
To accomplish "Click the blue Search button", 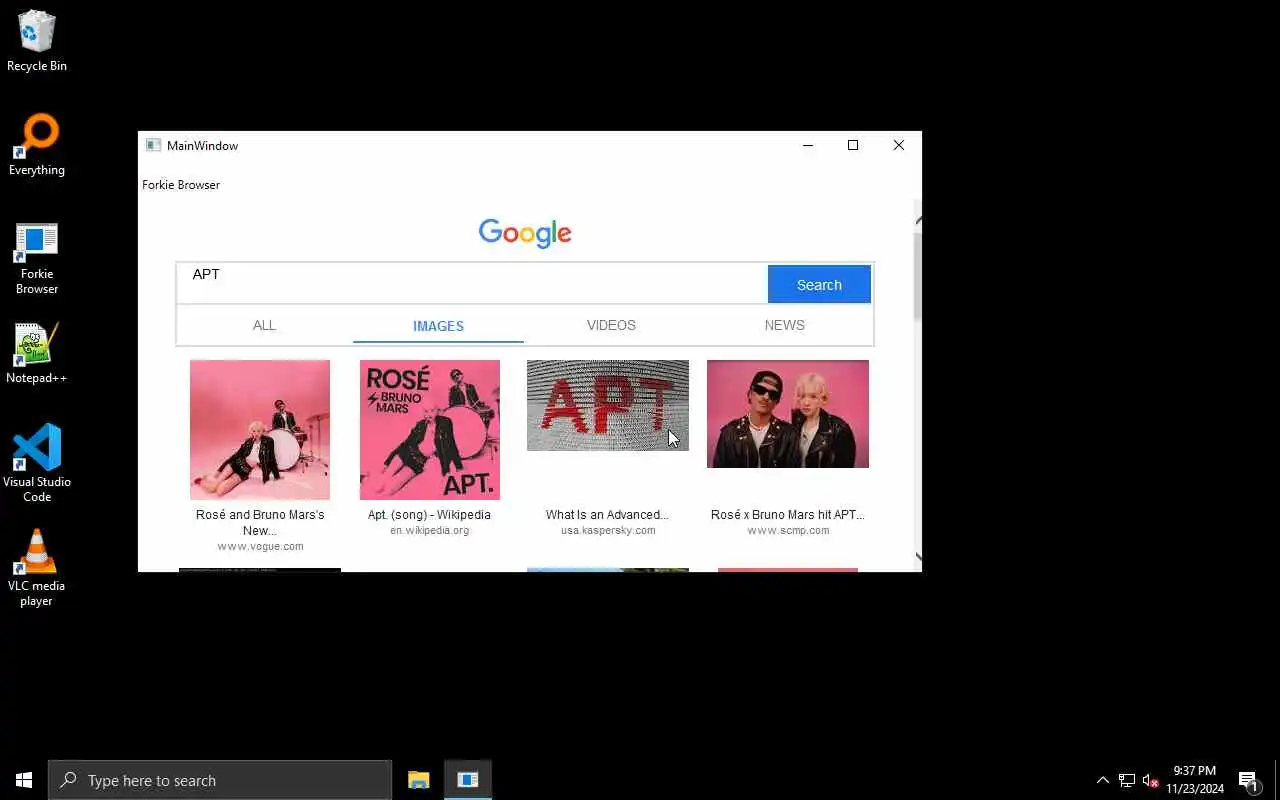I will (x=819, y=284).
